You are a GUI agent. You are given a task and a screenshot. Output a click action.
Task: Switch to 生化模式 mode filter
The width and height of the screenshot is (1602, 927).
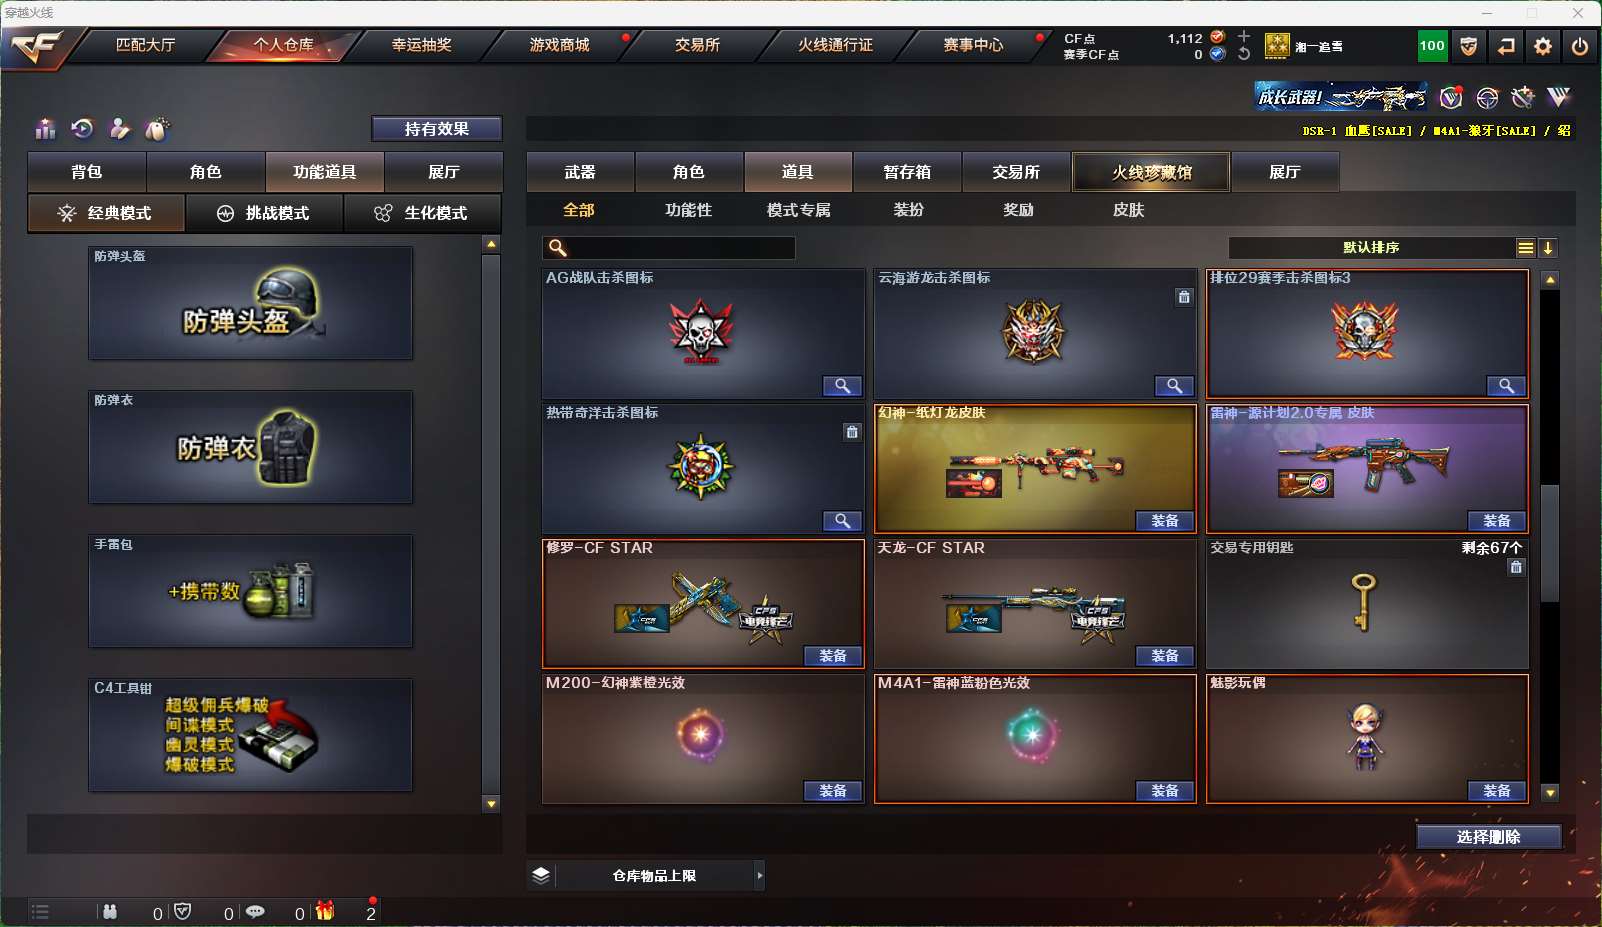click(422, 213)
